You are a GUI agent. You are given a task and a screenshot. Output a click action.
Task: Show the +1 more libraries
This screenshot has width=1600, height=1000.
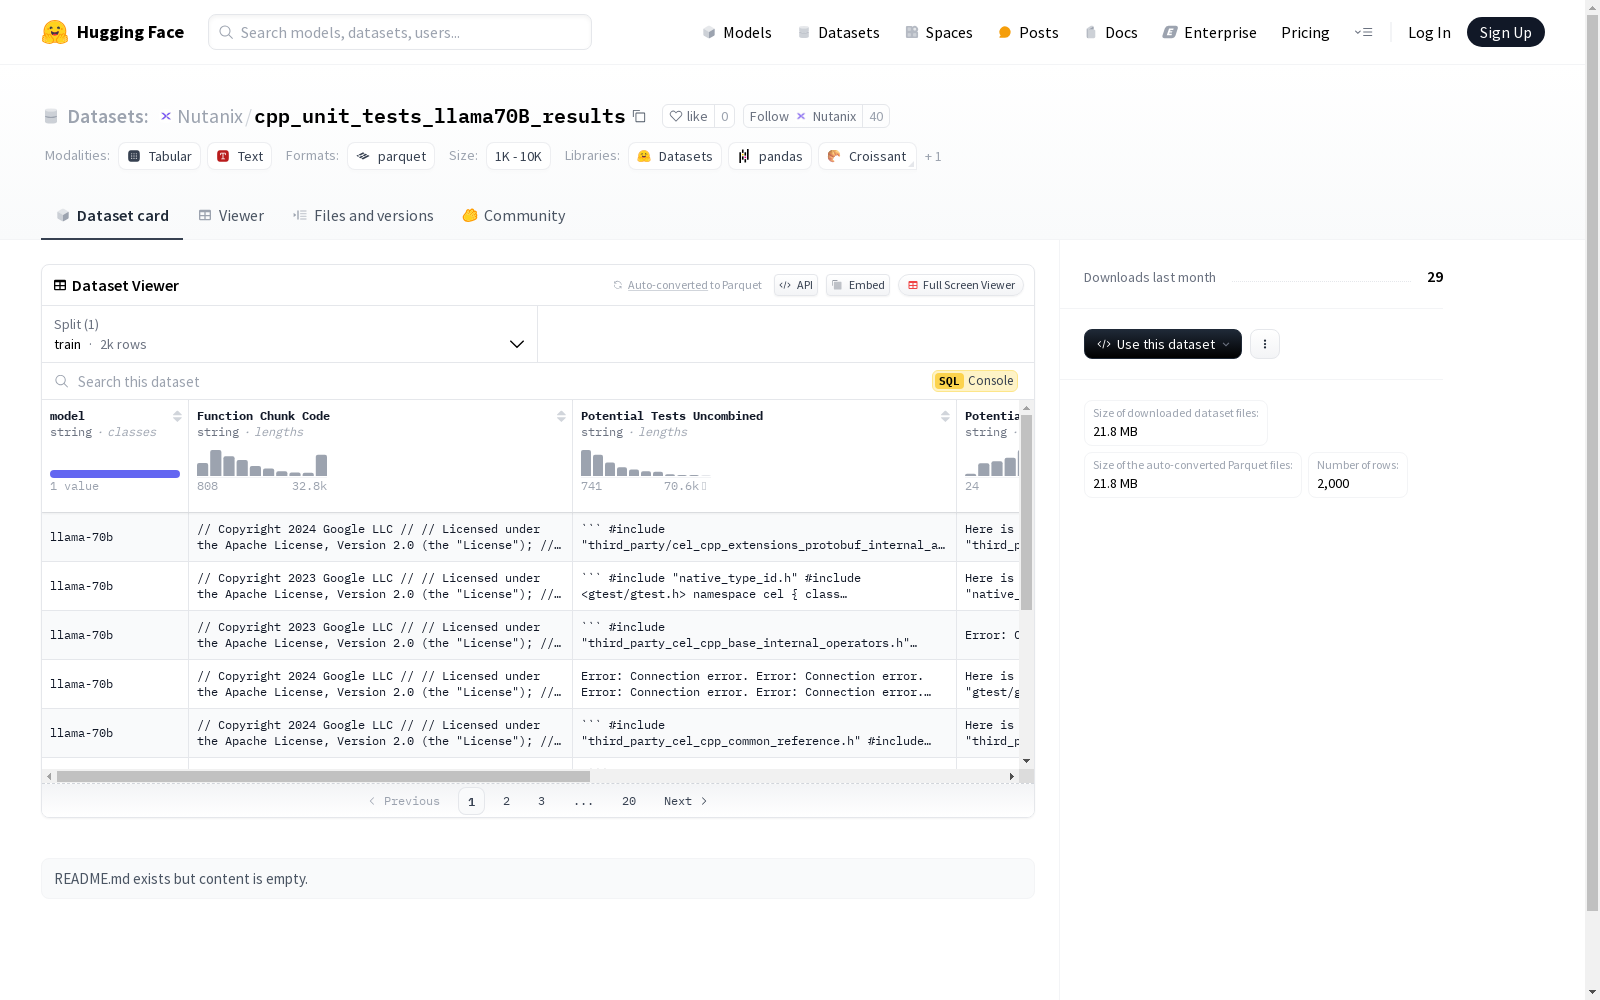933,156
